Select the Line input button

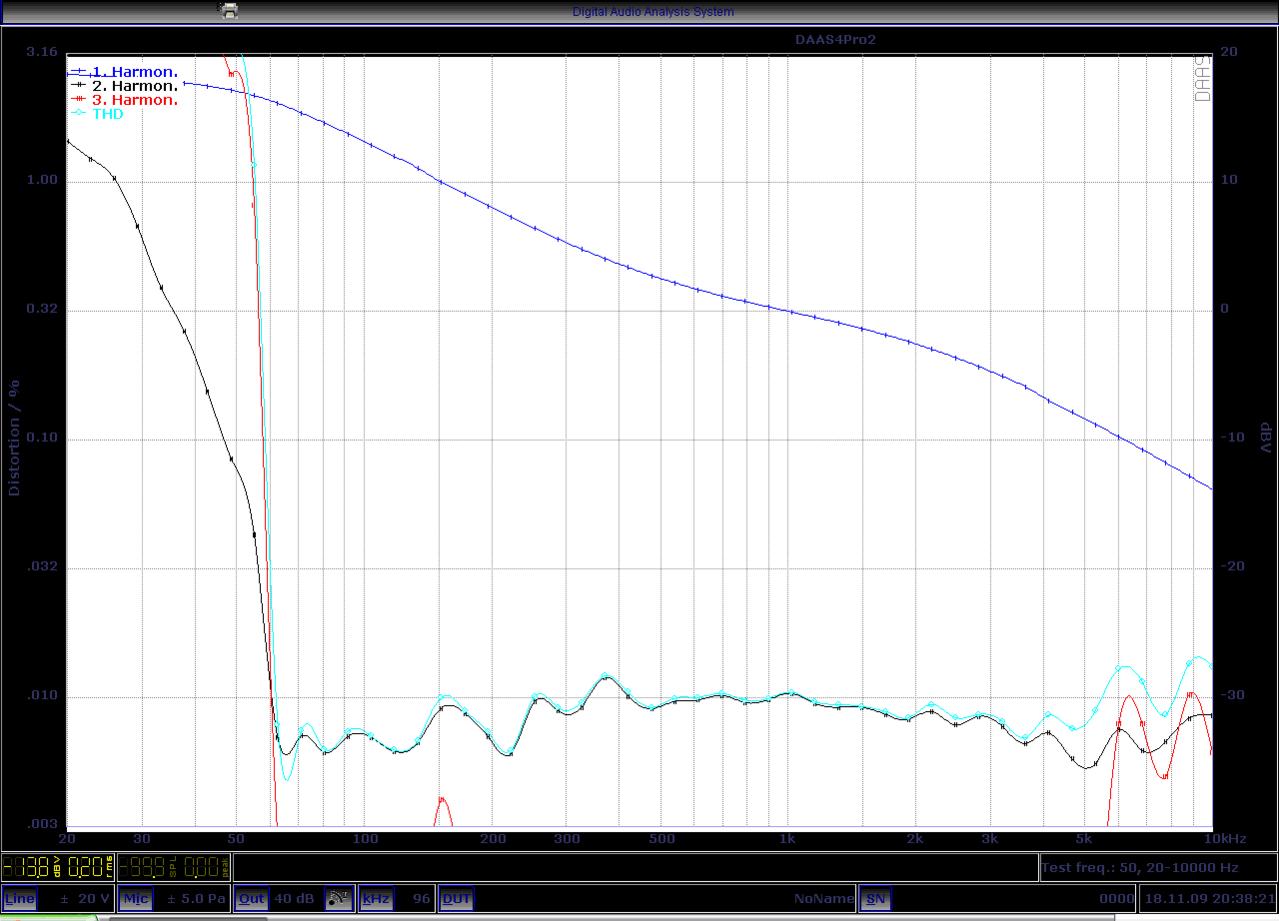20,898
